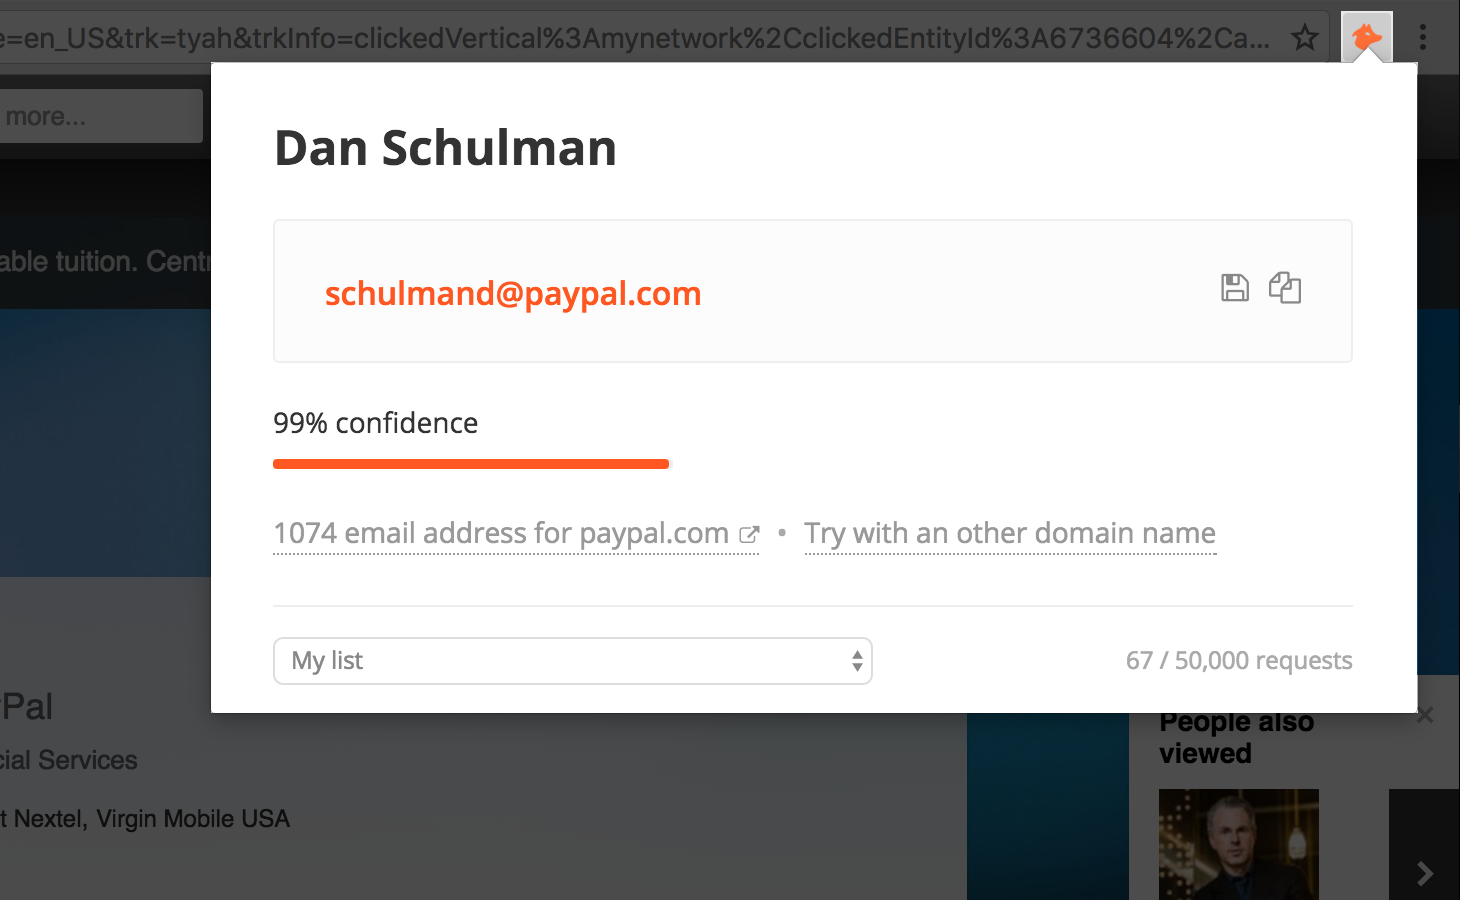Click the external link icon beside paypal.com

(x=749, y=534)
